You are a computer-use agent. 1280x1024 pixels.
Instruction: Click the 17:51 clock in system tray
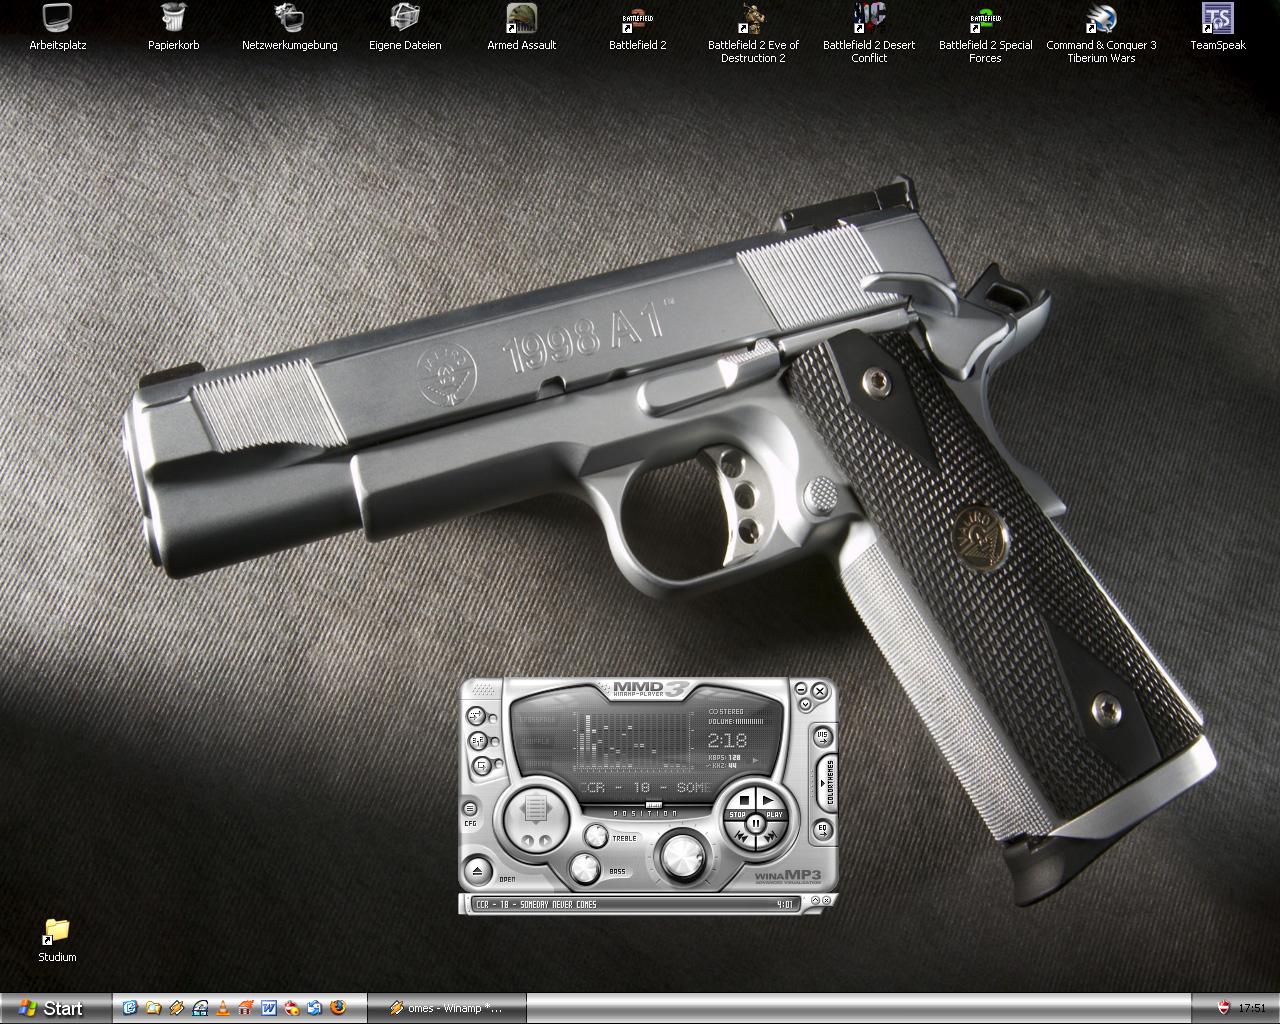(1252, 1008)
